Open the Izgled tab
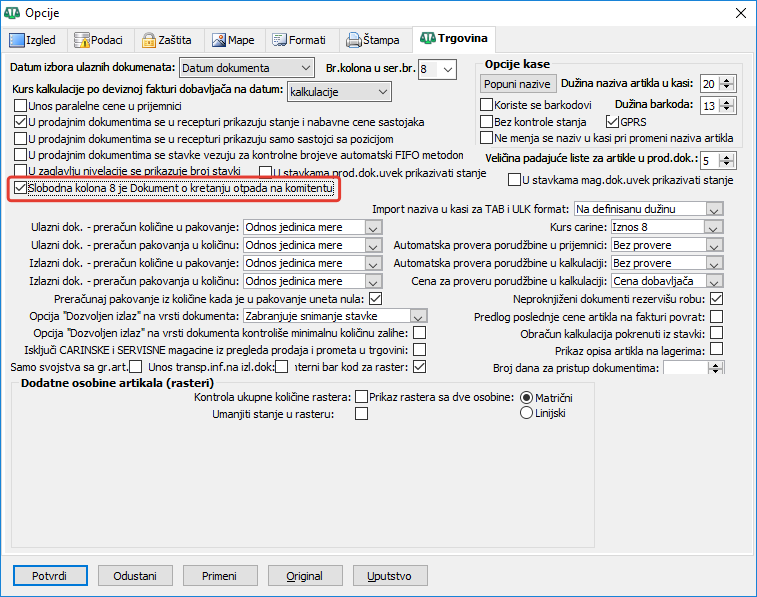757x597 pixels. [x=33, y=40]
